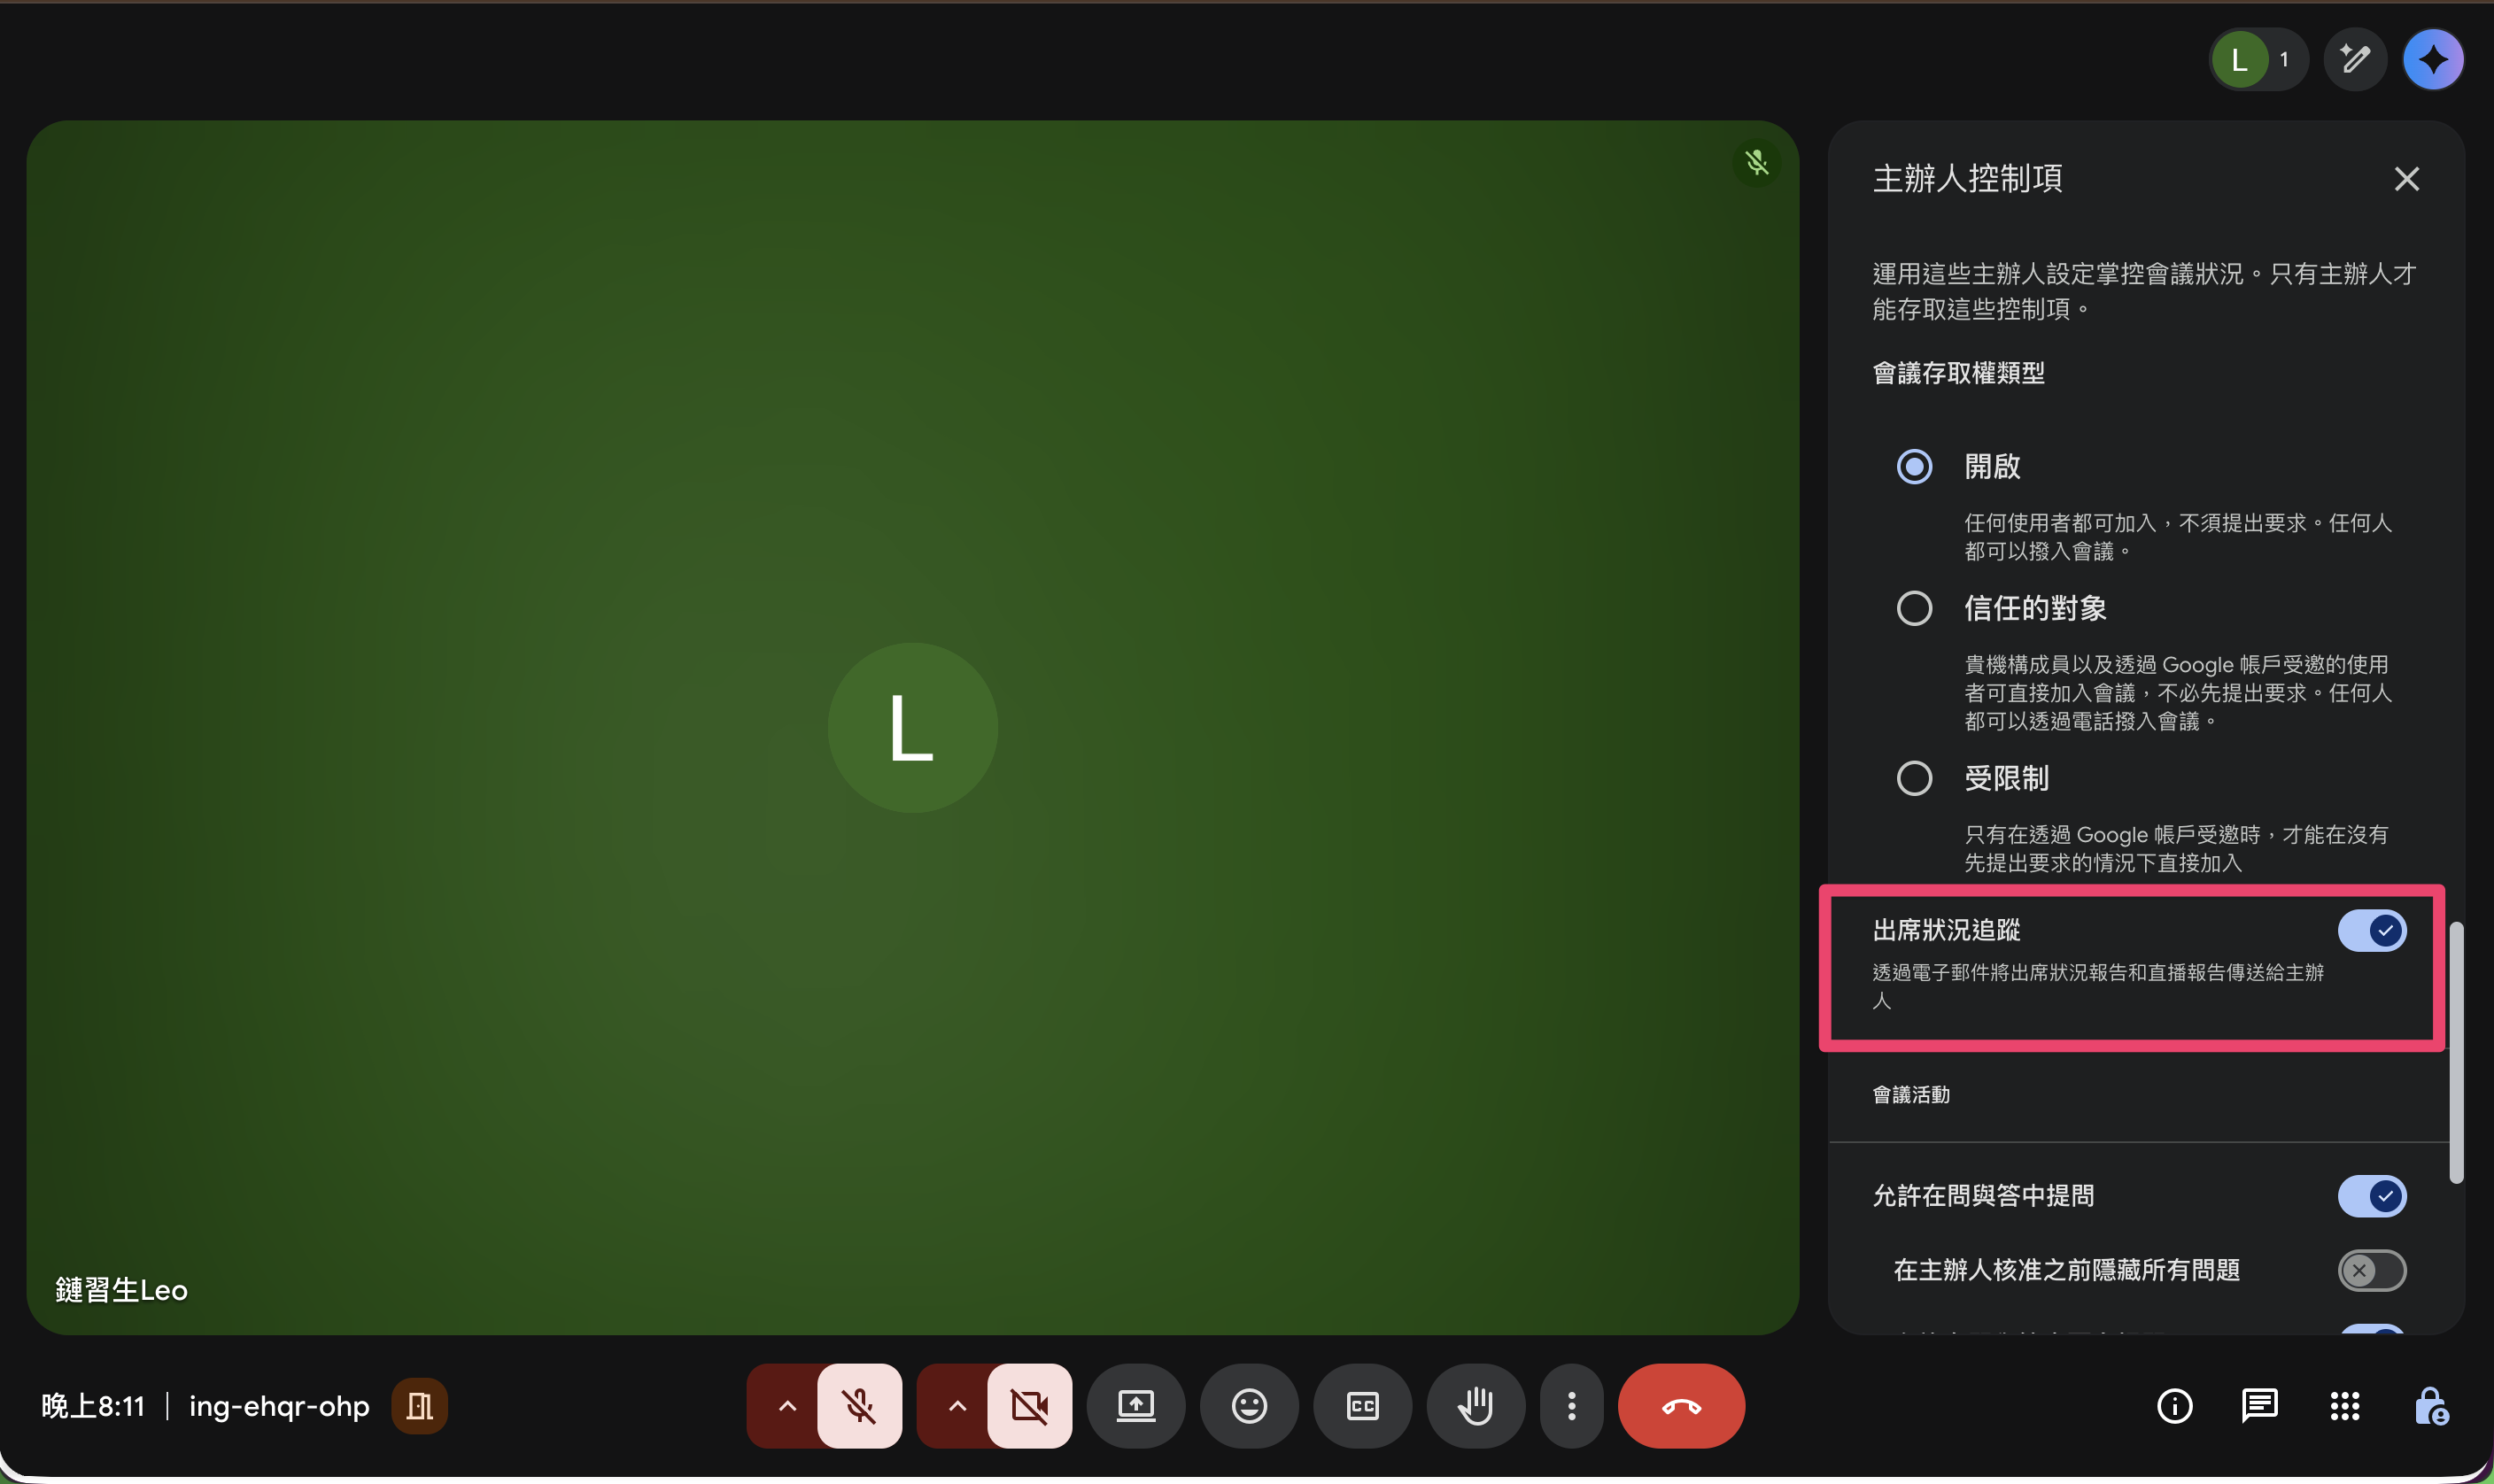Unmute the microphone button
This screenshot has height=1484, width=2494.
point(859,1406)
